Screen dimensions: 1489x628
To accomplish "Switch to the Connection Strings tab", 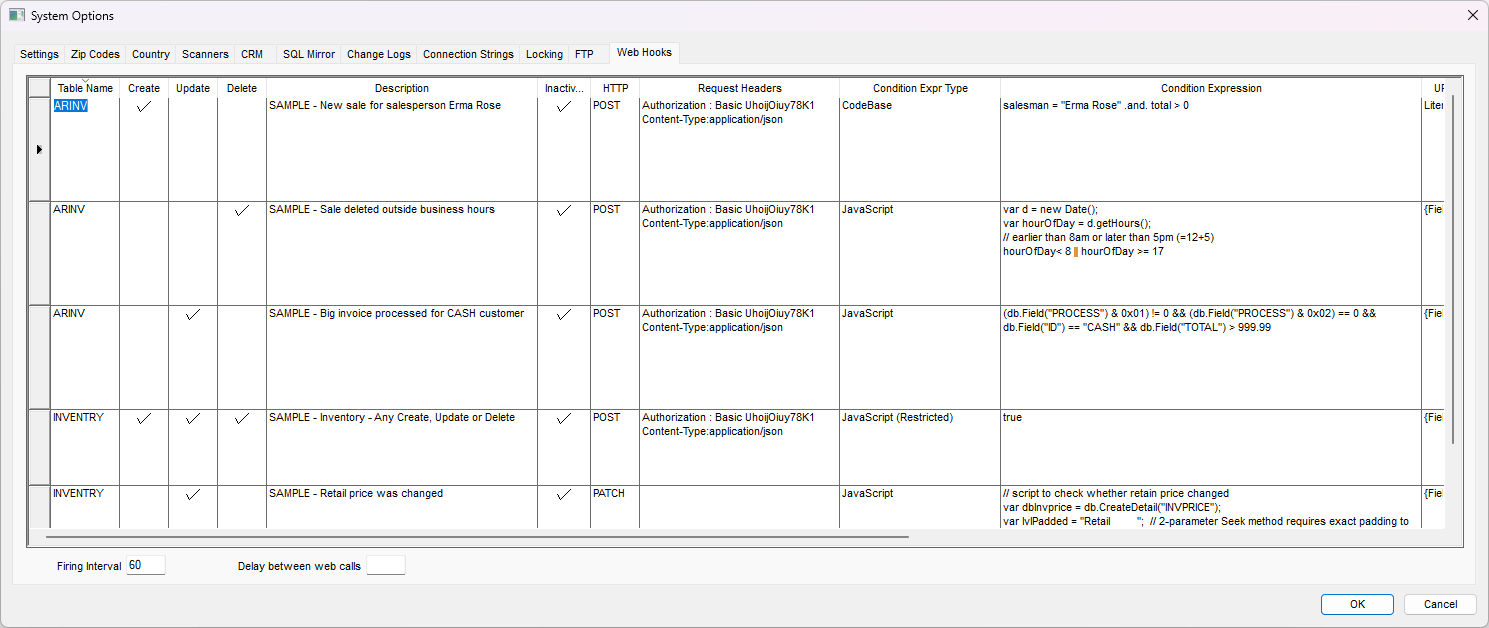I will tap(468, 54).
